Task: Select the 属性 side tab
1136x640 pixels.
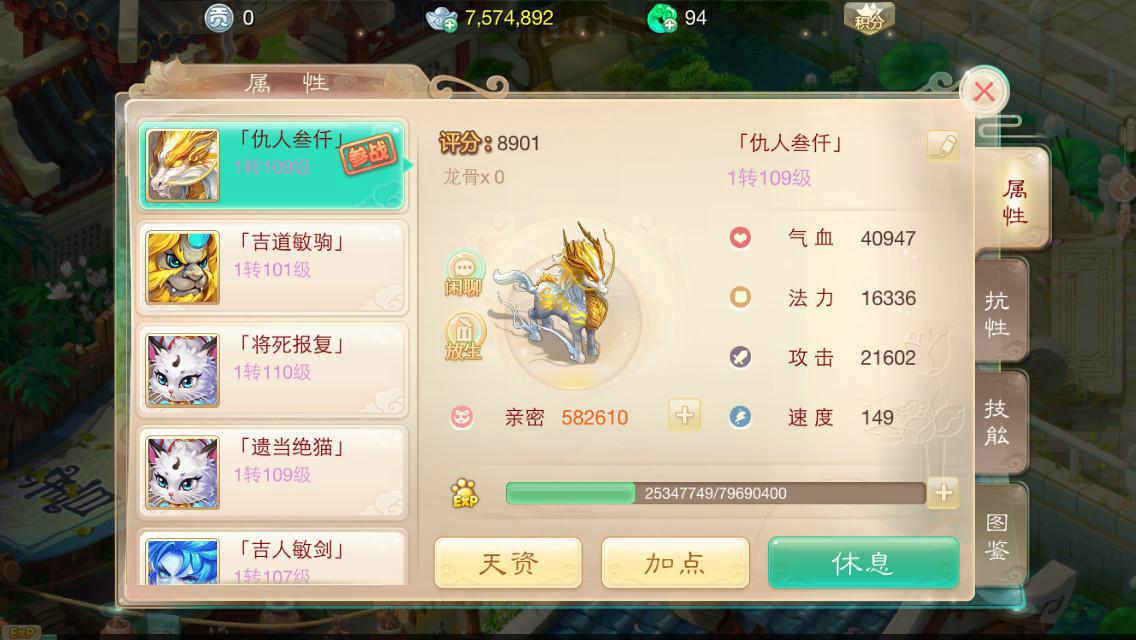Action: tap(1012, 201)
